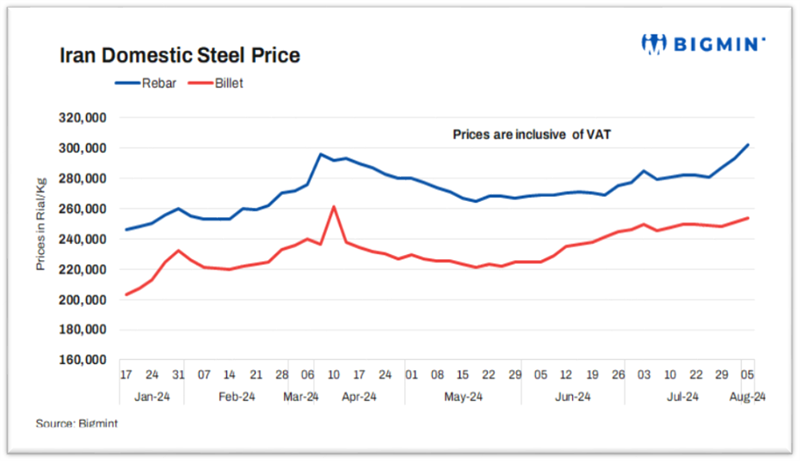Click the Jun-24 month label
This screenshot has width=800, height=461.
click(573, 397)
